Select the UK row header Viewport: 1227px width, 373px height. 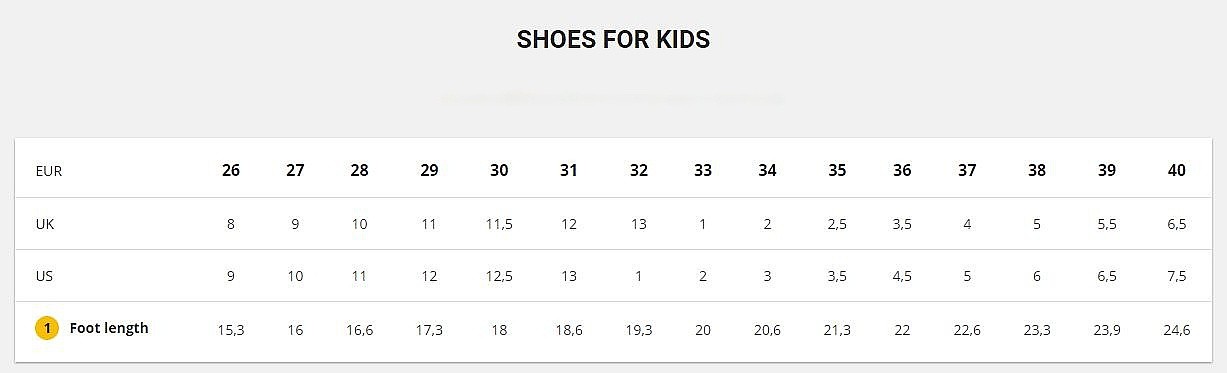point(45,224)
